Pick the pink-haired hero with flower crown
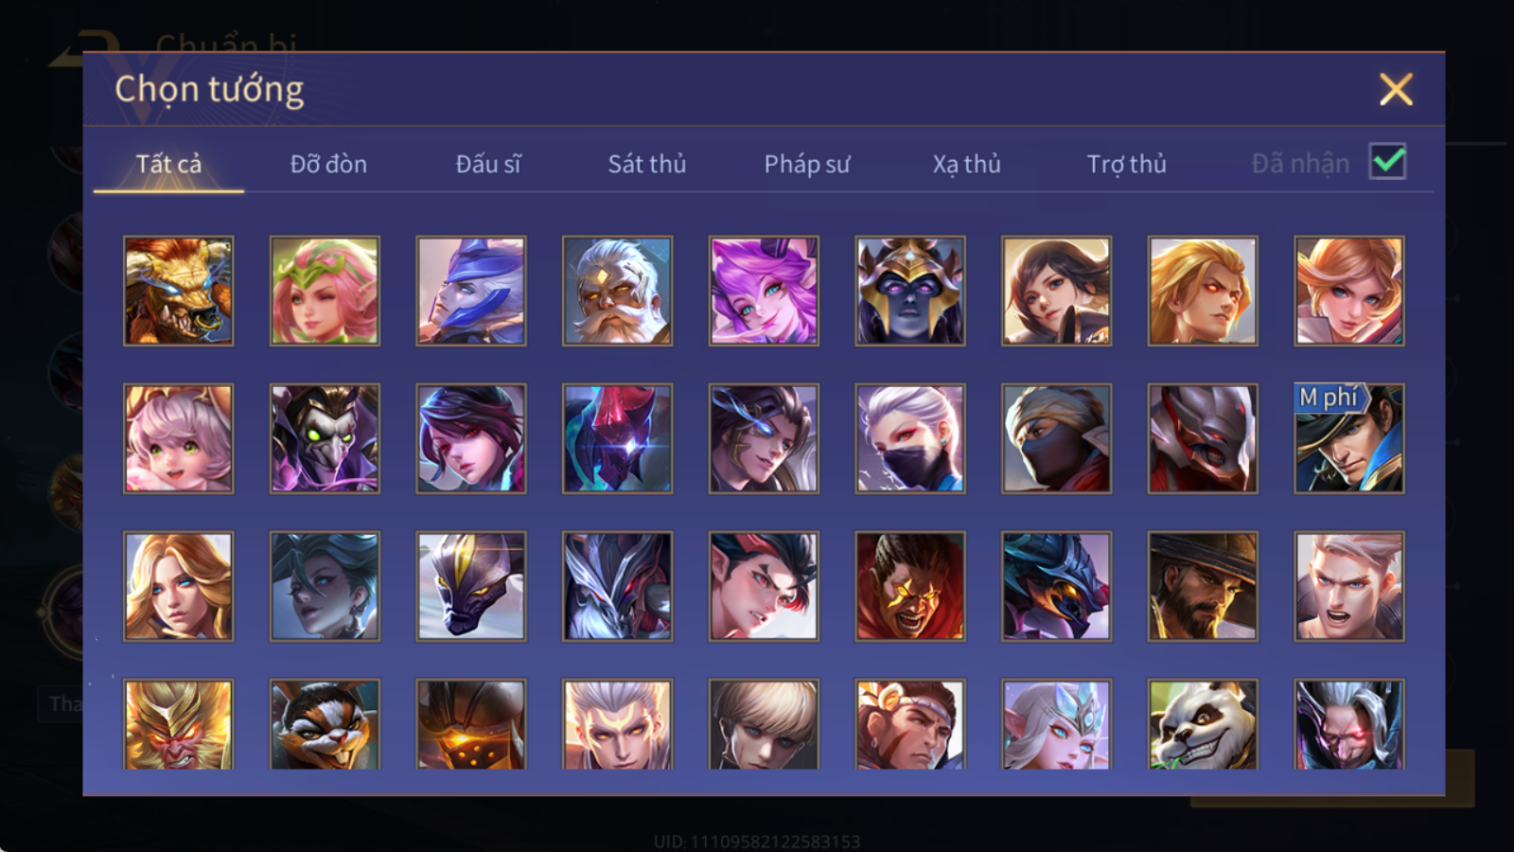 [x=325, y=291]
